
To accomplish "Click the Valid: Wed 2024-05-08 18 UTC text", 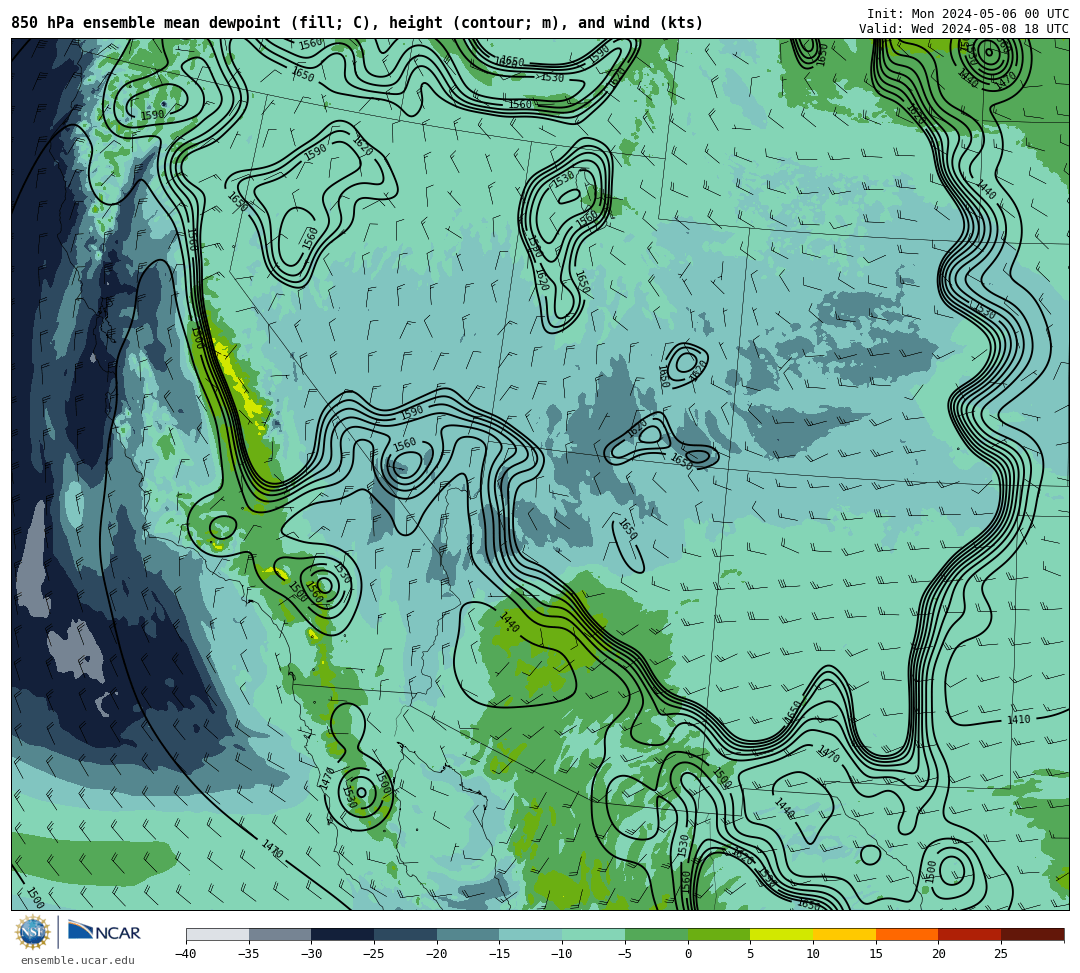I will pos(964,29).
